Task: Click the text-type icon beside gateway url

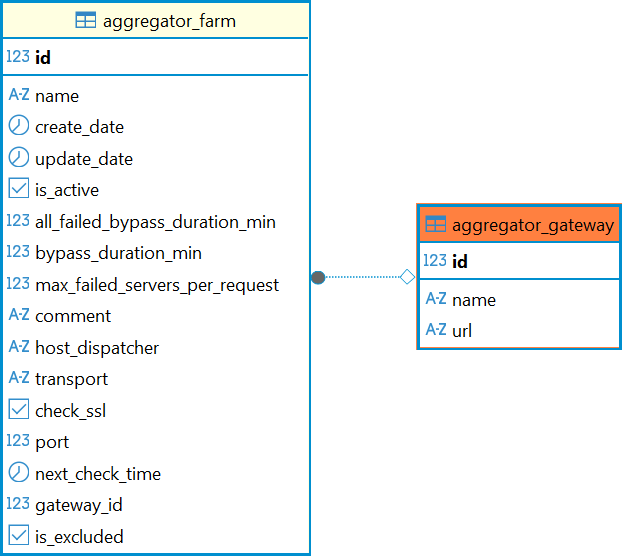Action: (x=435, y=330)
